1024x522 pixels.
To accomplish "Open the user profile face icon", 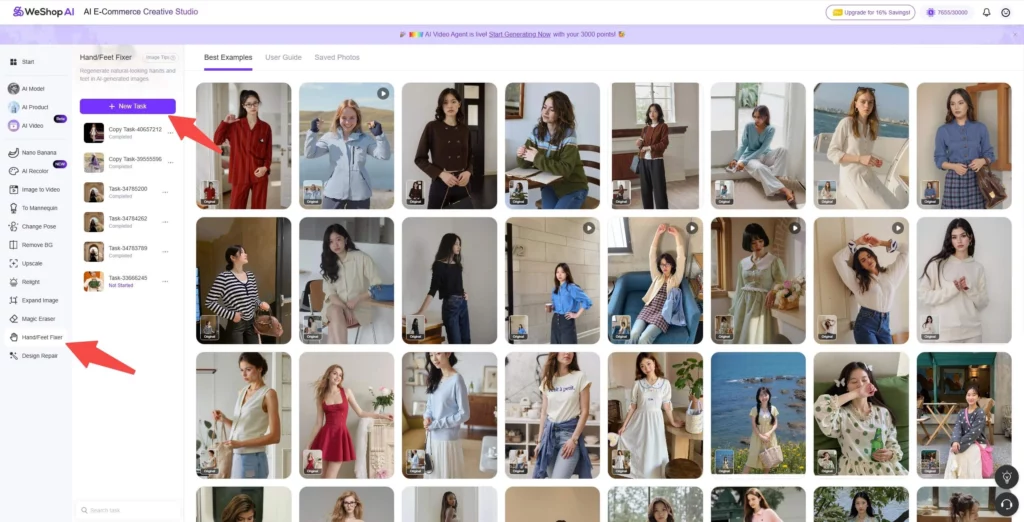I will coord(1007,12).
